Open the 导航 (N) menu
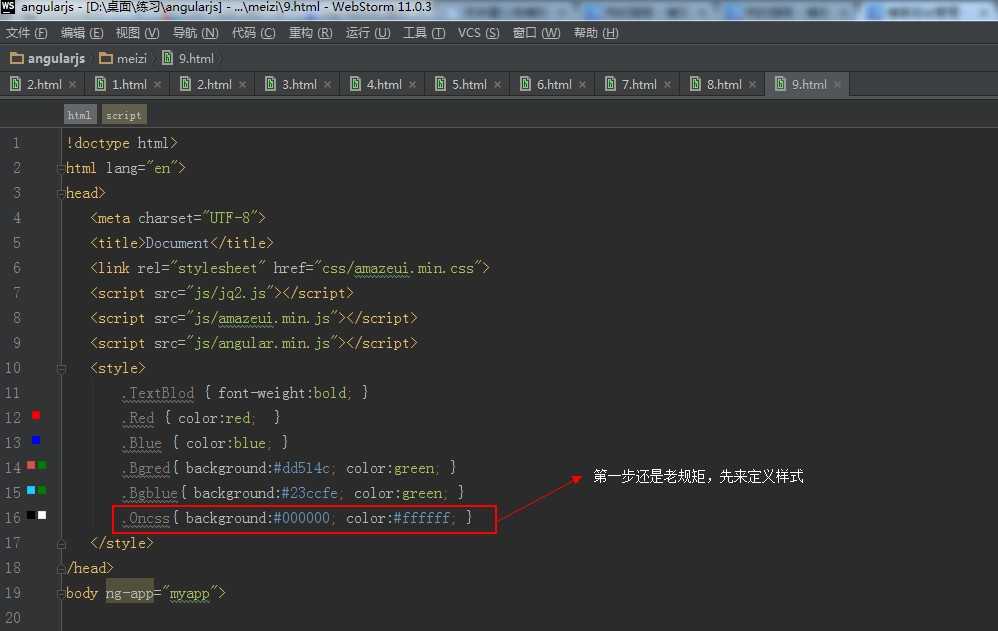 coord(196,33)
